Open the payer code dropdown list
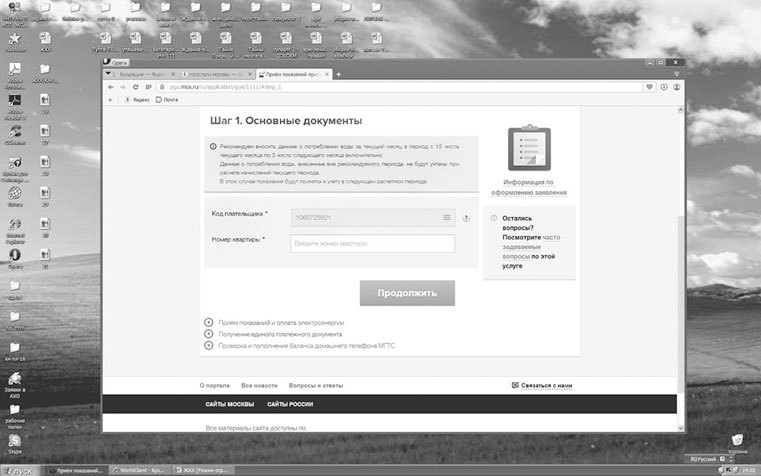Screen dimensions: 761x476 [446, 217]
